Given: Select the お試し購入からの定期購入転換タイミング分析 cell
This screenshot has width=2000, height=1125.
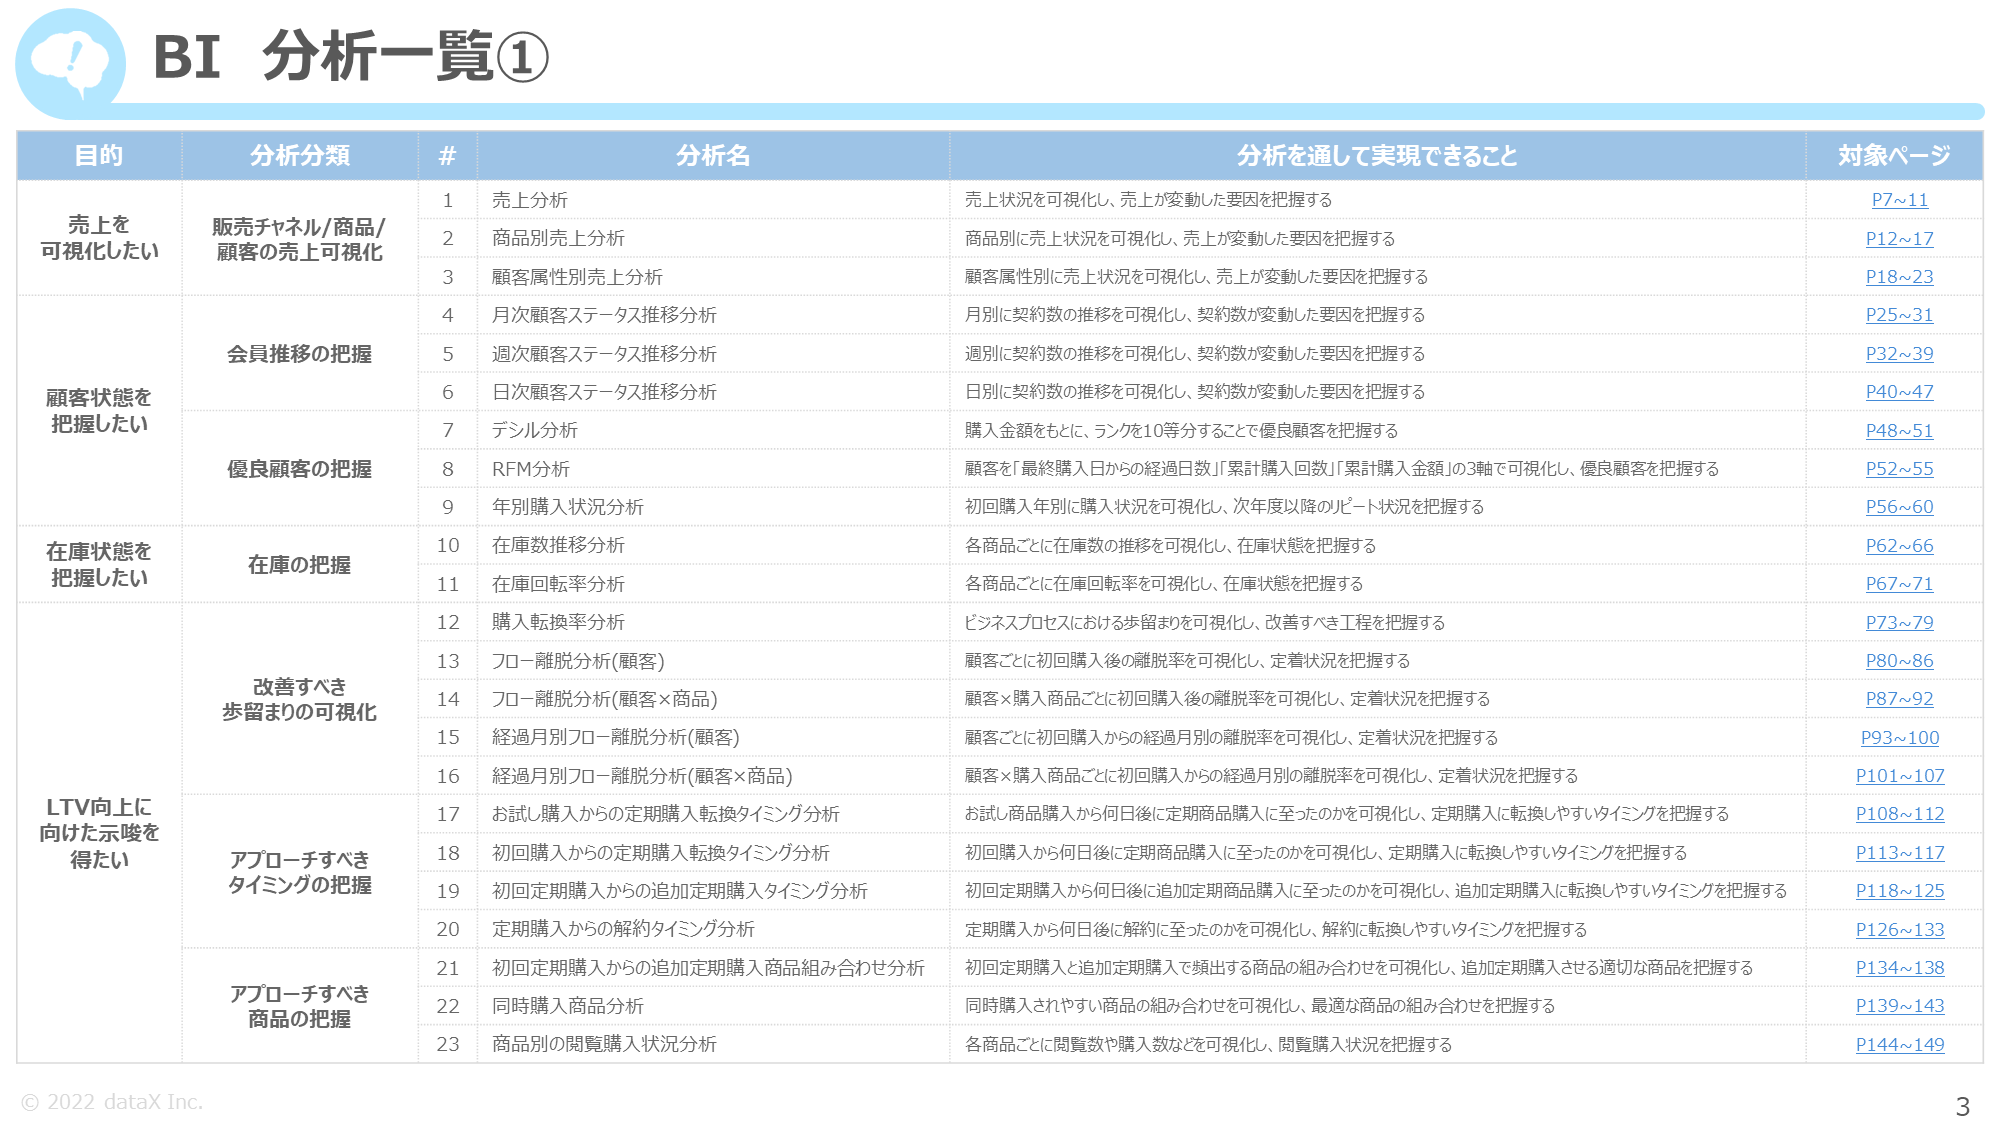Looking at the screenshot, I should coord(713,814).
